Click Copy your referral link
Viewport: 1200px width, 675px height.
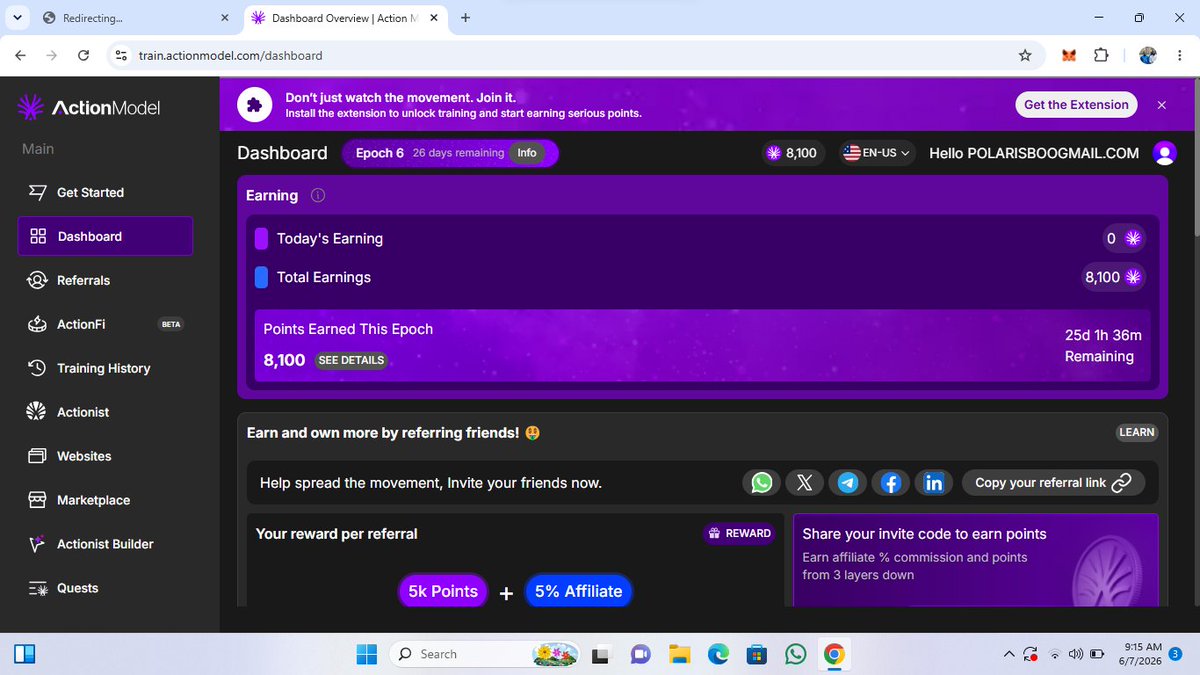tap(1053, 483)
